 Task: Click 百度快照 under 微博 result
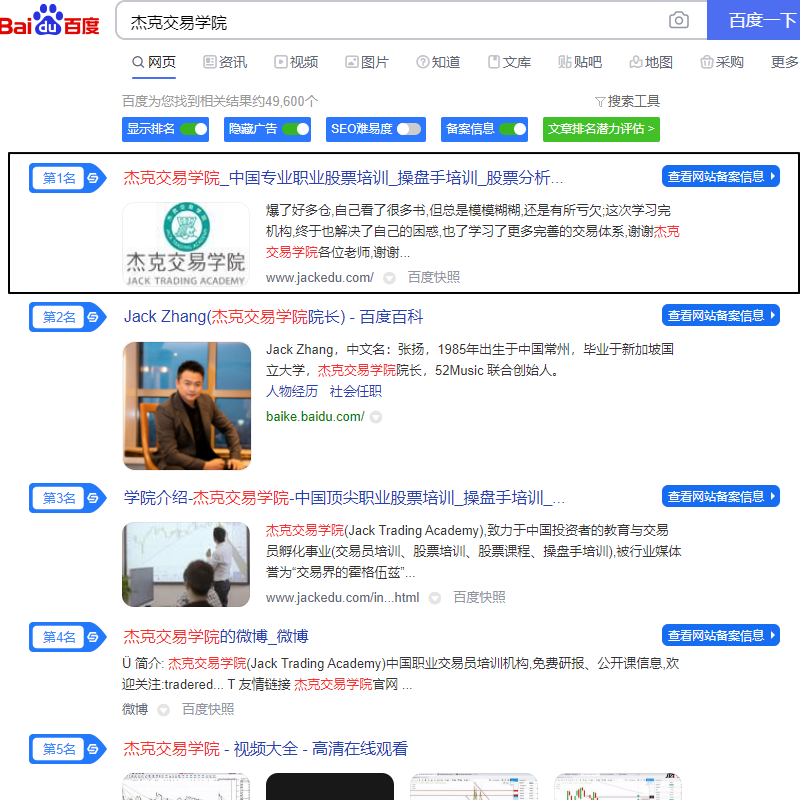[x=208, y=709]
